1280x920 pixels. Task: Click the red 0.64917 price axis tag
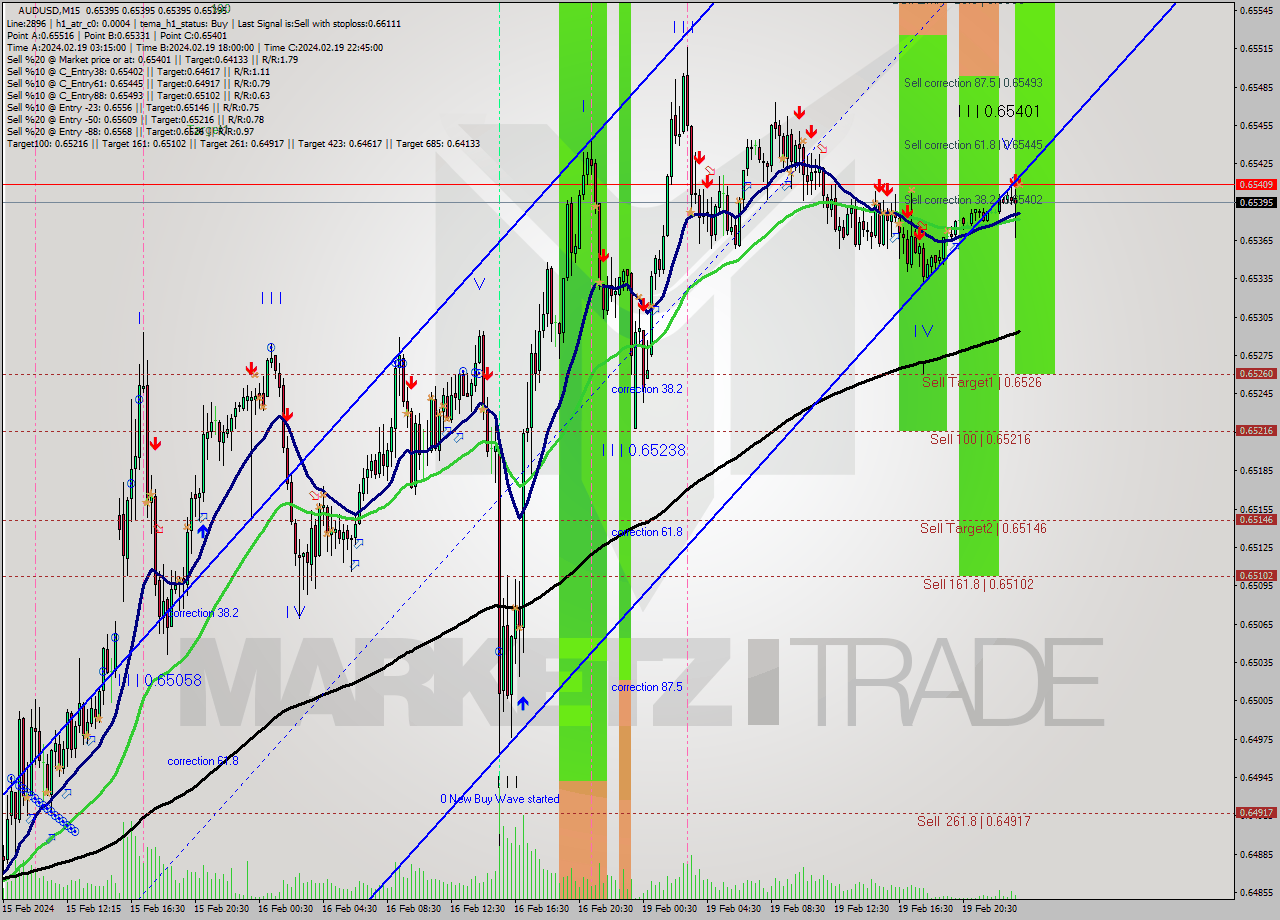(x=1256, y=813)
